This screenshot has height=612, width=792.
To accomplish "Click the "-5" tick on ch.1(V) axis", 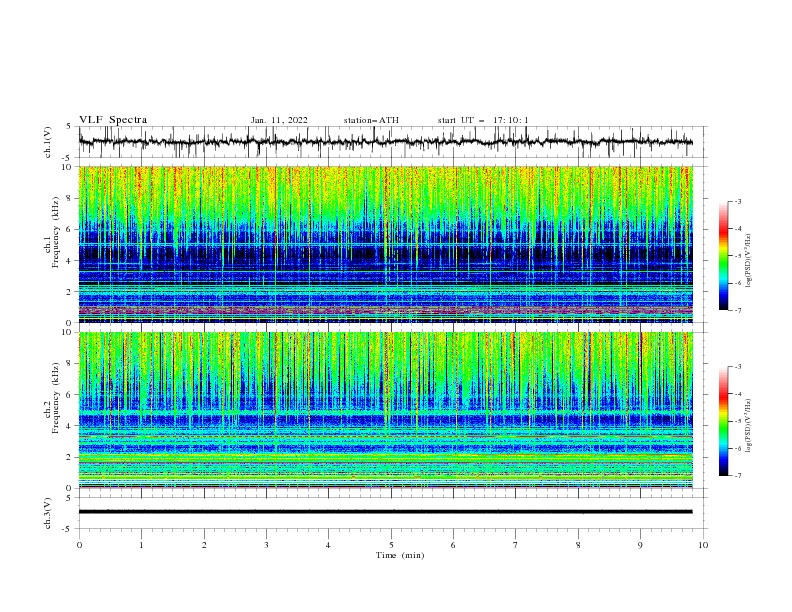I will tap(68, 158).
